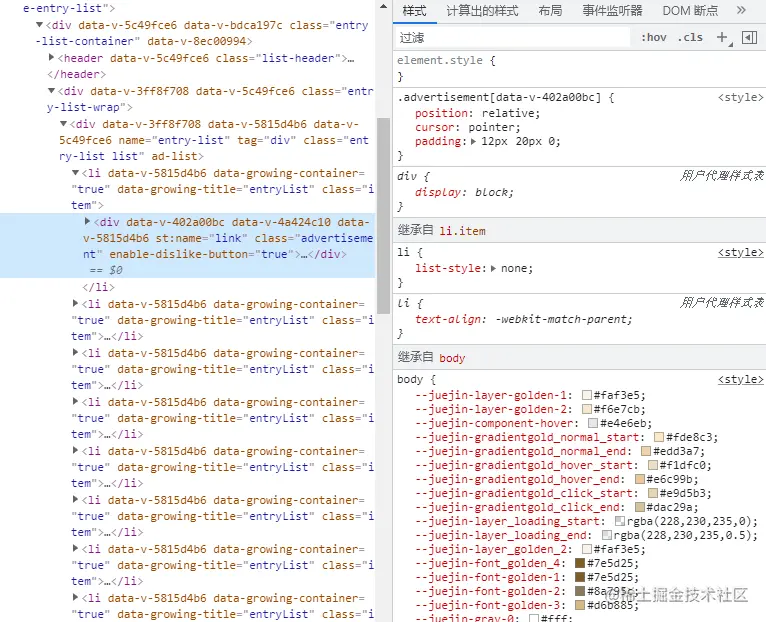The height and width of the screenshot is (622, 766).
Task: Open swatch for --juejin-gradientgold_click_end
Action: (639, 507)
